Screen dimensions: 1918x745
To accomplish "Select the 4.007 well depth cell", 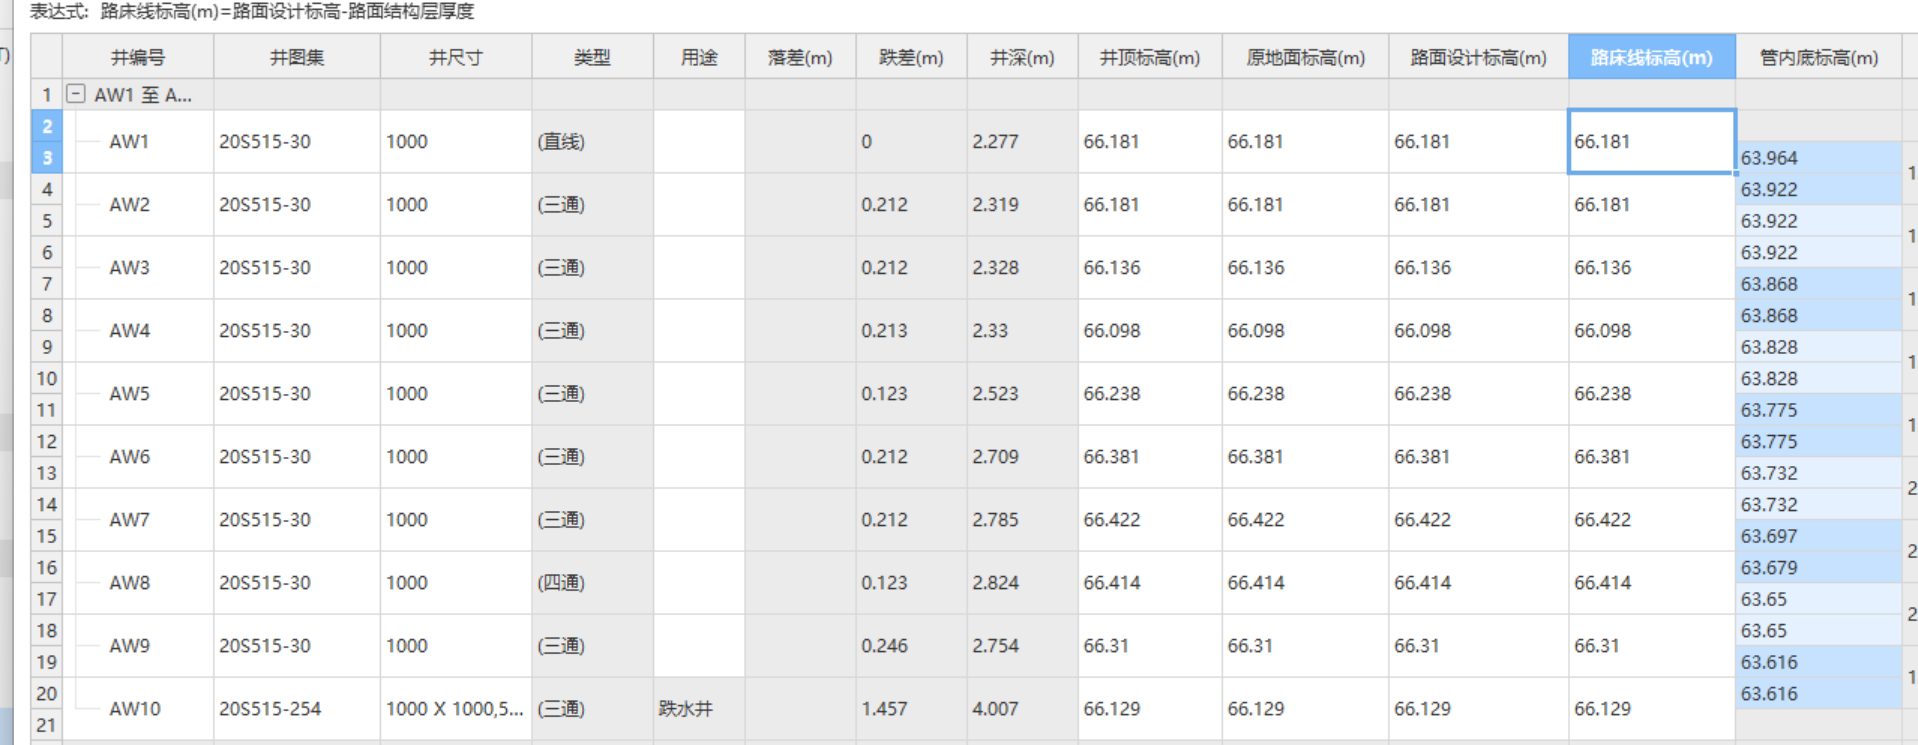I will [994, 709].
